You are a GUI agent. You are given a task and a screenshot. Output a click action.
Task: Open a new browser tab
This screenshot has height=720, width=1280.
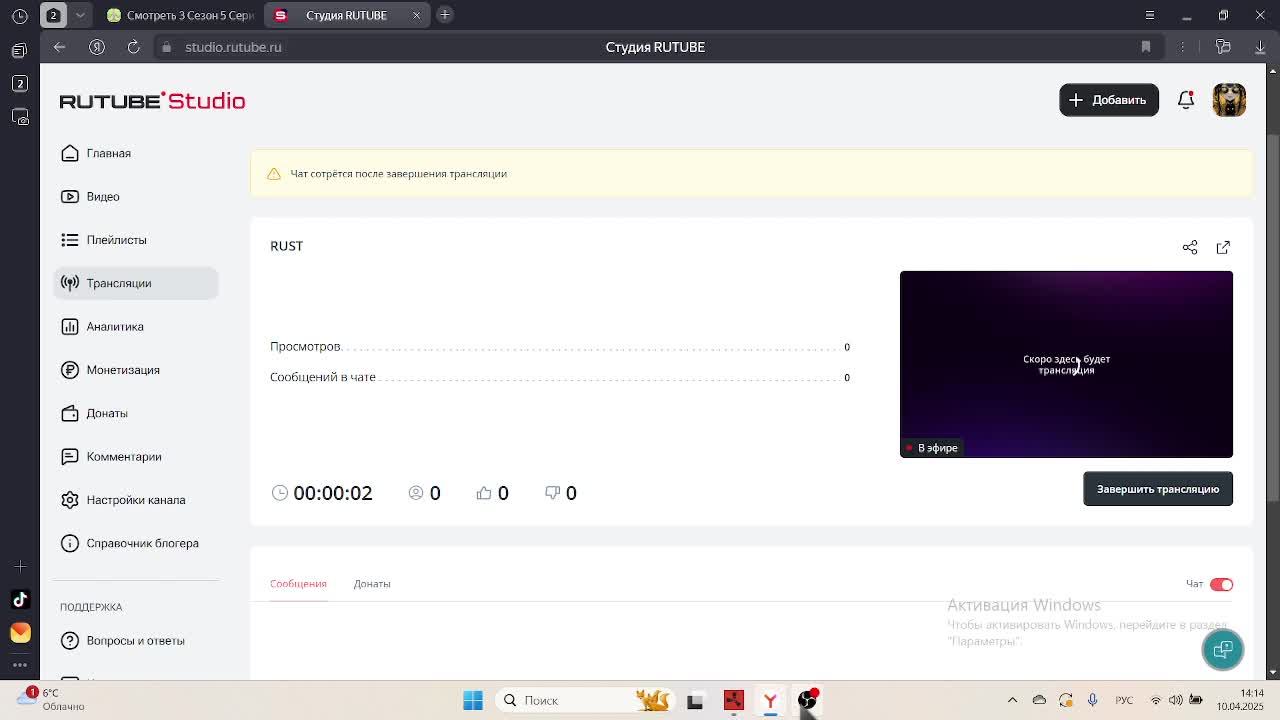coord(445,15)
